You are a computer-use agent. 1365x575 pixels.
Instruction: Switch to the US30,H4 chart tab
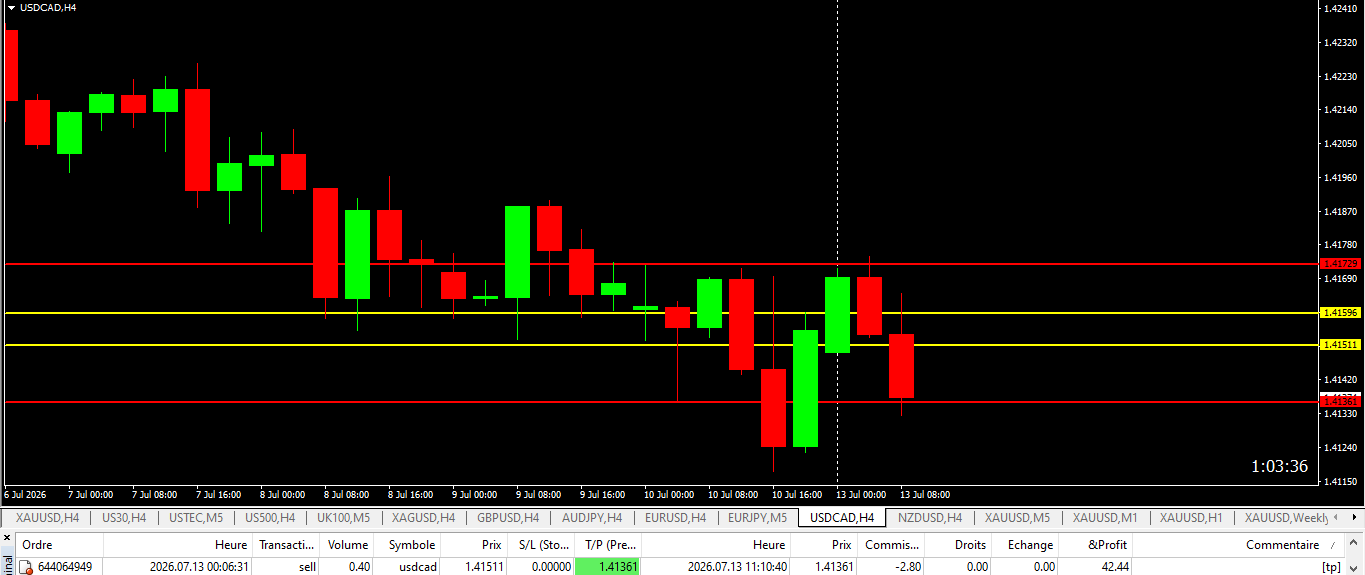point(124,517)
